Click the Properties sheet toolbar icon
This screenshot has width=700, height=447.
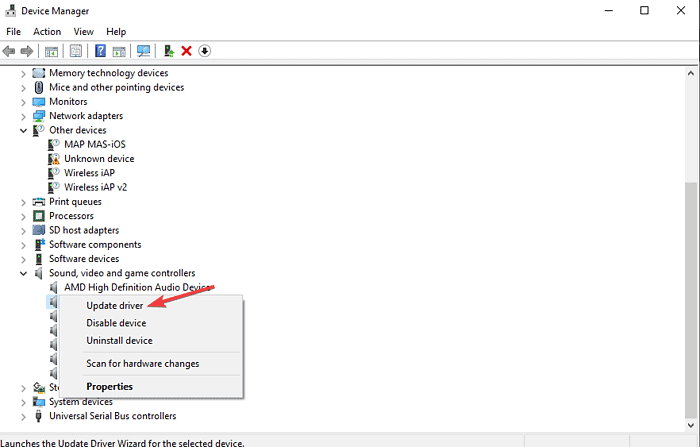(x=76, y=51)
